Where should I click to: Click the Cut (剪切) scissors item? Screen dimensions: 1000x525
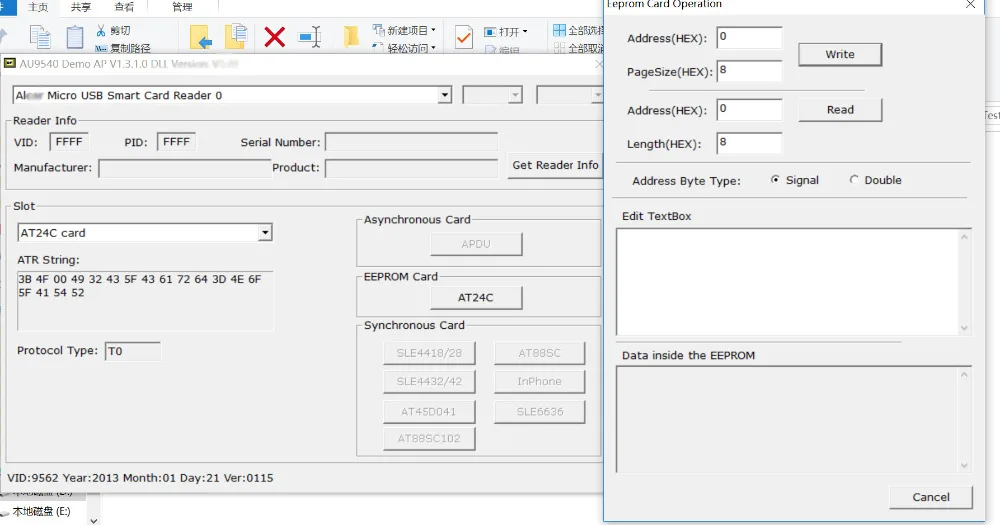click(x=114, y=31)
